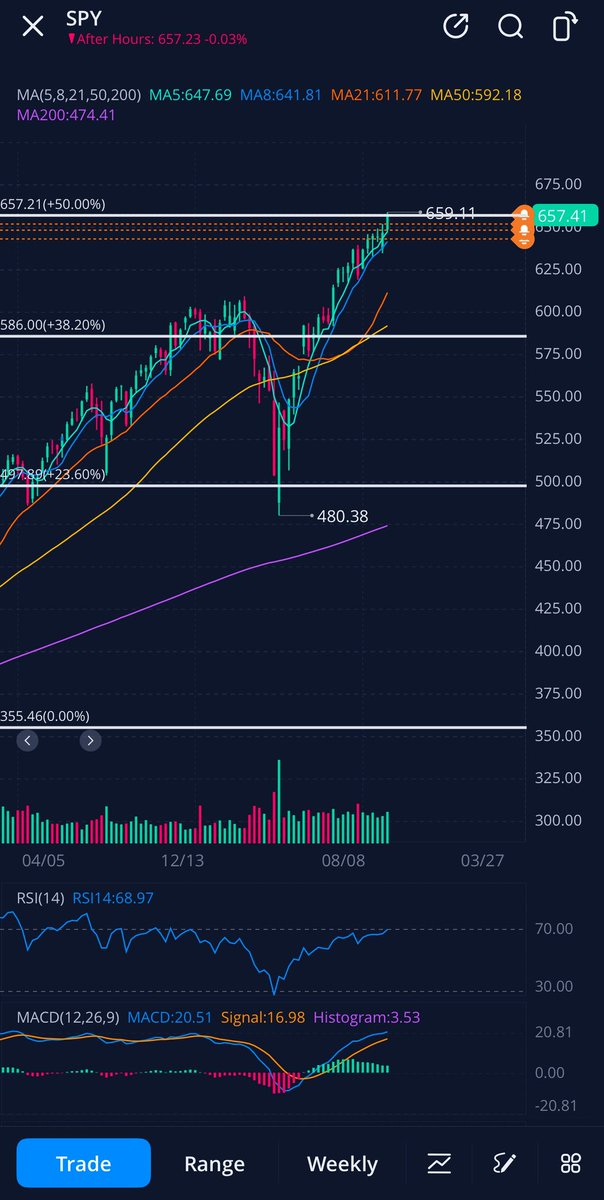Image resolution: width=604 pixels, height=1200 pixels.
Task: Open MA(5,8,21,50,200) indicator settings
Action: 79,95
